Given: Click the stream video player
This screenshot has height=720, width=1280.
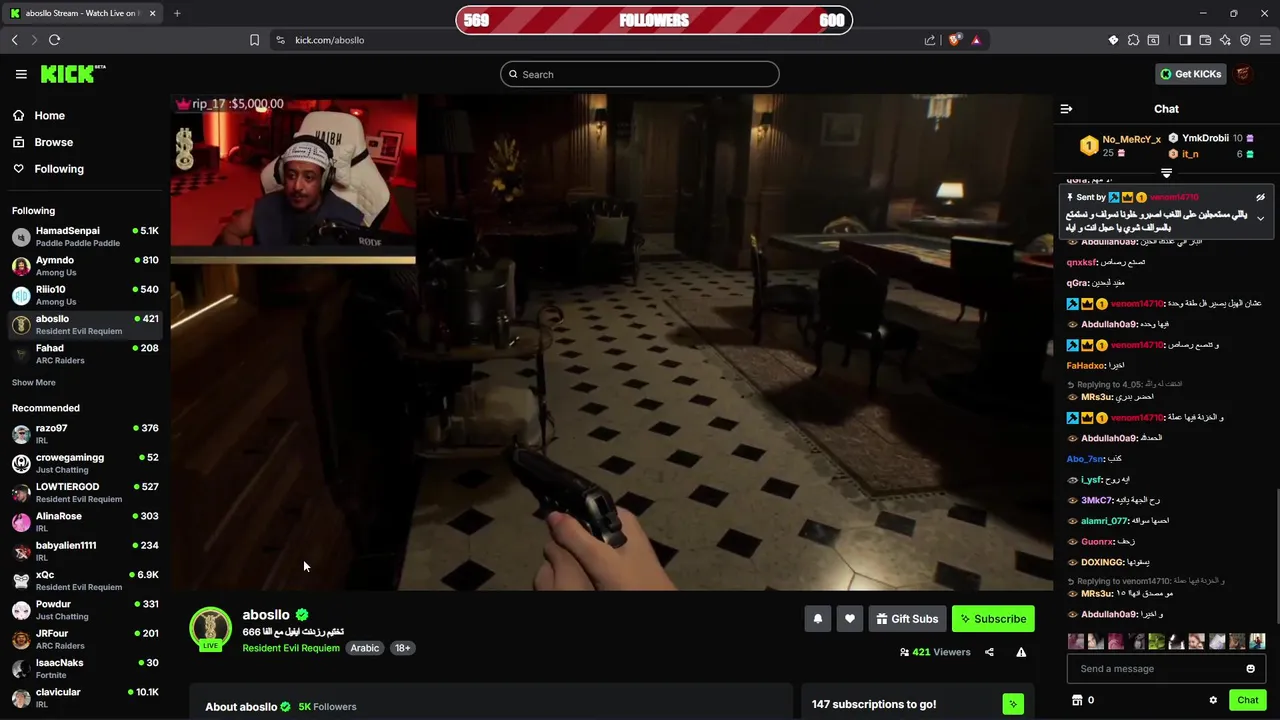Looking at the screenshot, I should point(611,342).
